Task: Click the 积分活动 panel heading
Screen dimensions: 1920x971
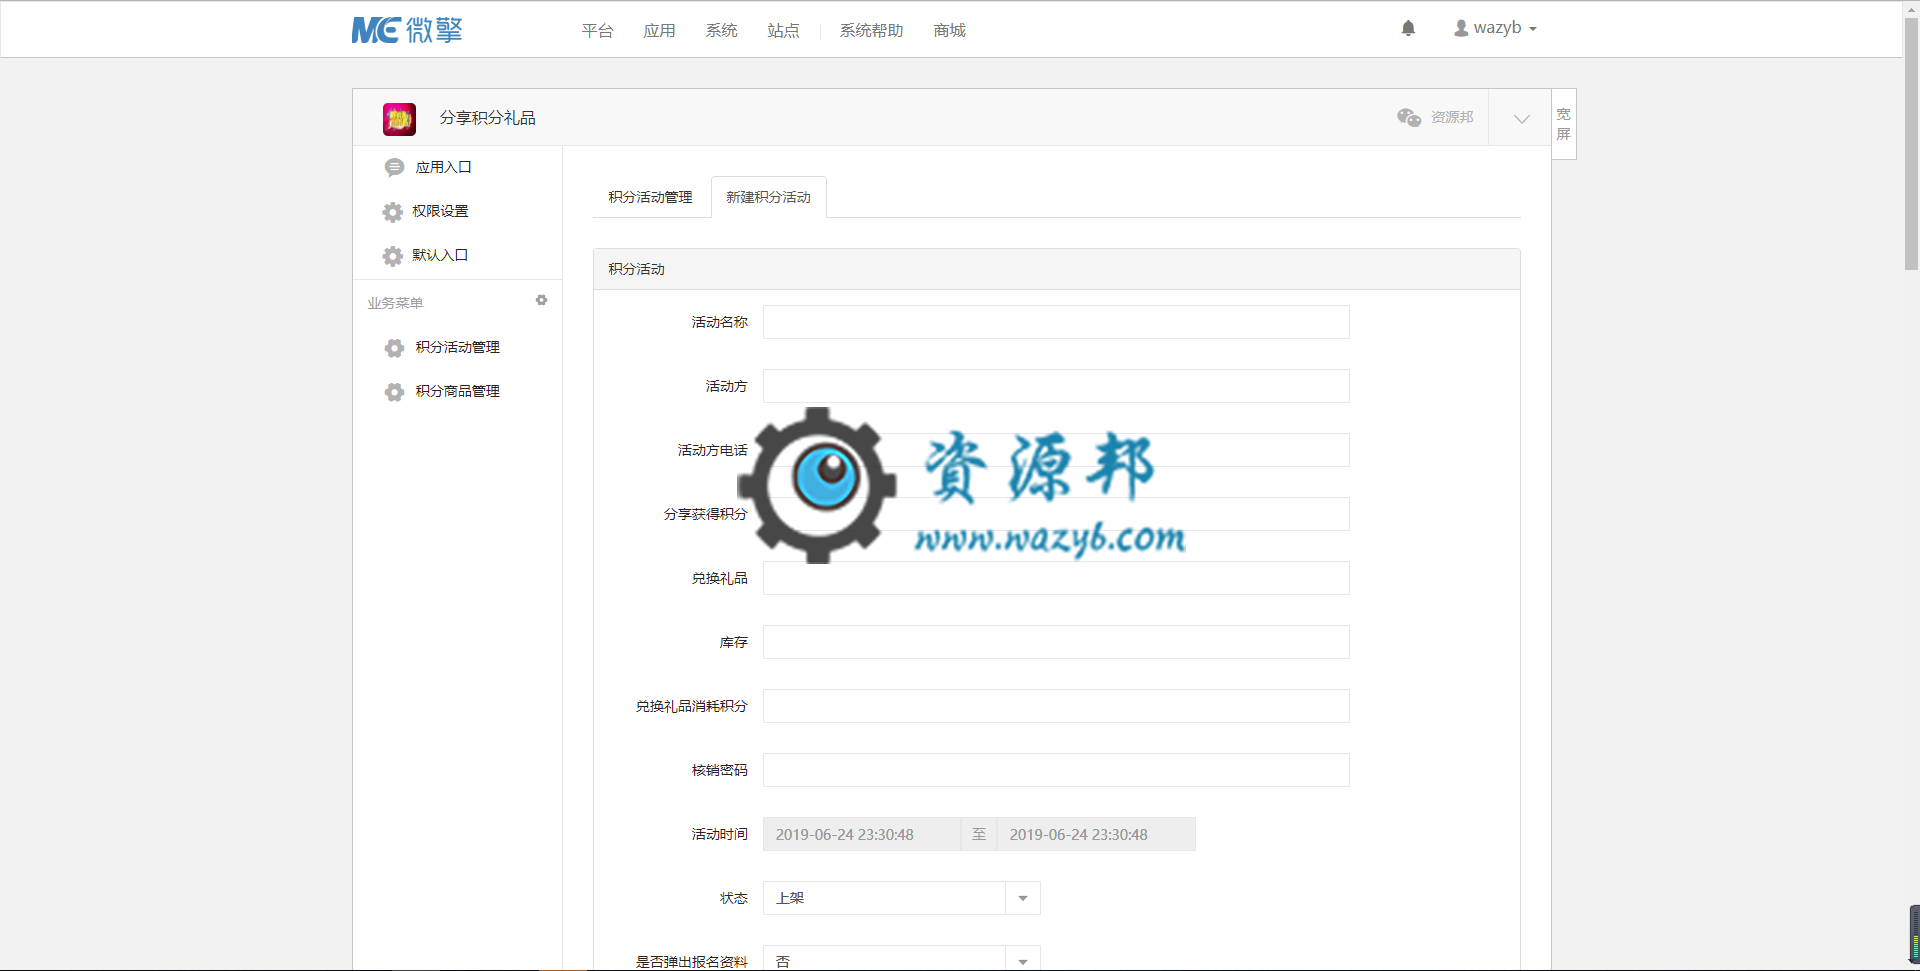Action: (637, 269)
